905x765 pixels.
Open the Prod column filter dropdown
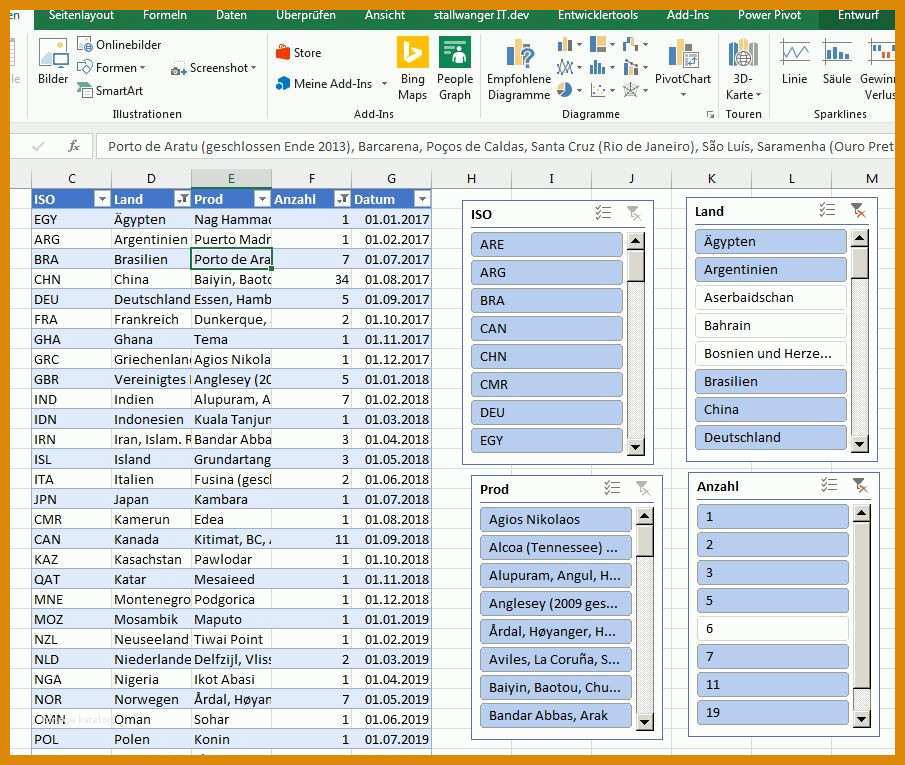coord(263,199)
